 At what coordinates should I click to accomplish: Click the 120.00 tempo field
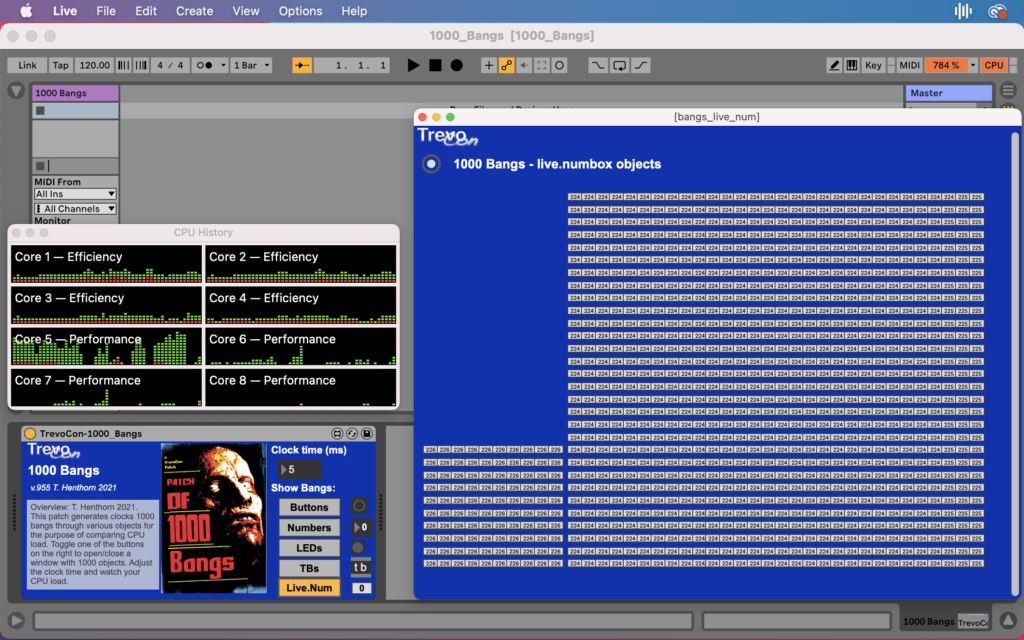pos(94,65)
